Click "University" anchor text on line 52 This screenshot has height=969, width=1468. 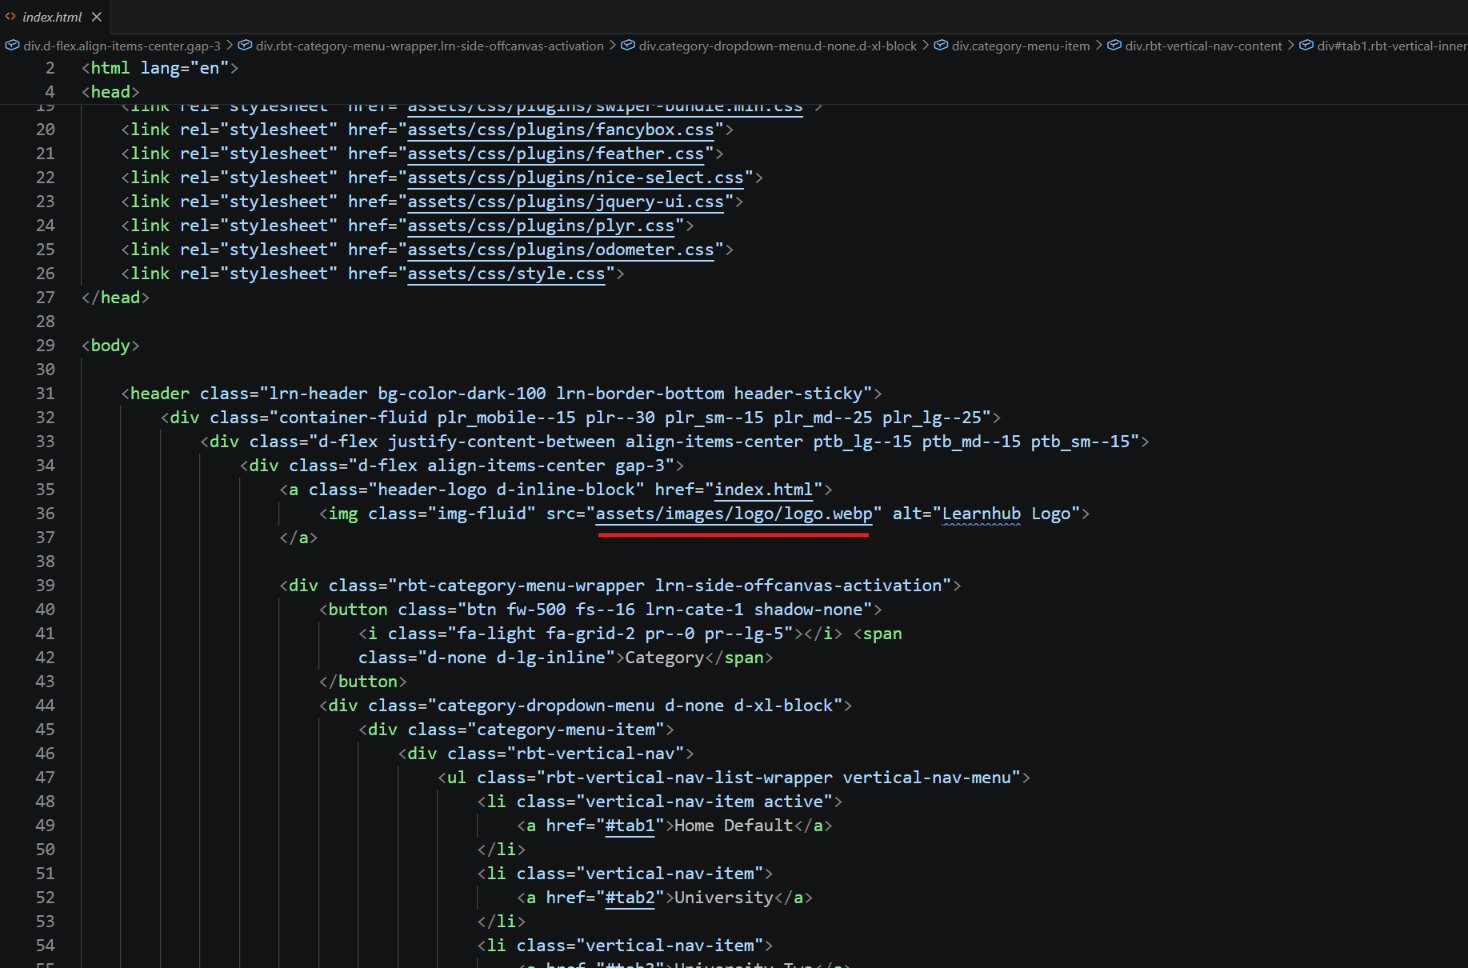click(723, 898)
